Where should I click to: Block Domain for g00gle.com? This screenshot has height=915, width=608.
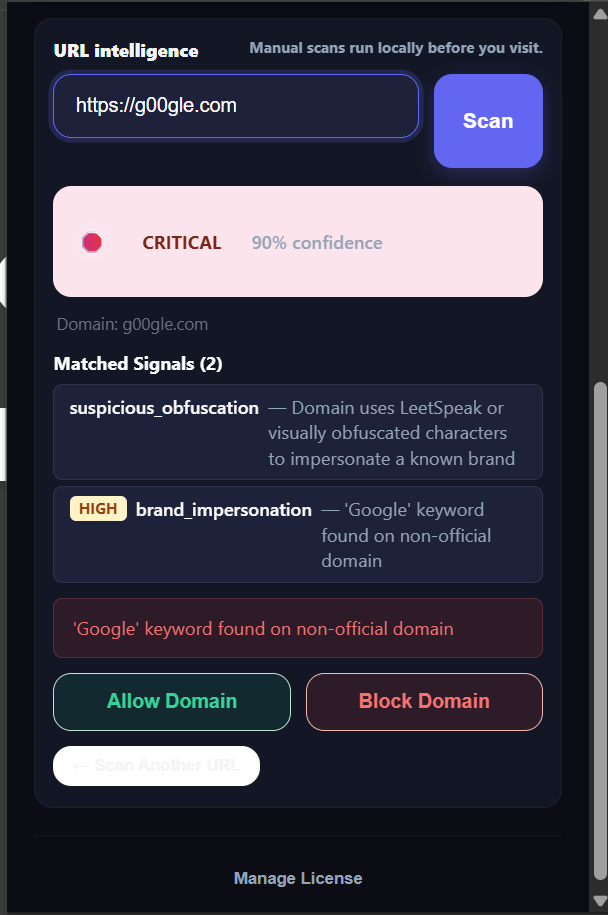pyautogui.click(x=424, y=701)
